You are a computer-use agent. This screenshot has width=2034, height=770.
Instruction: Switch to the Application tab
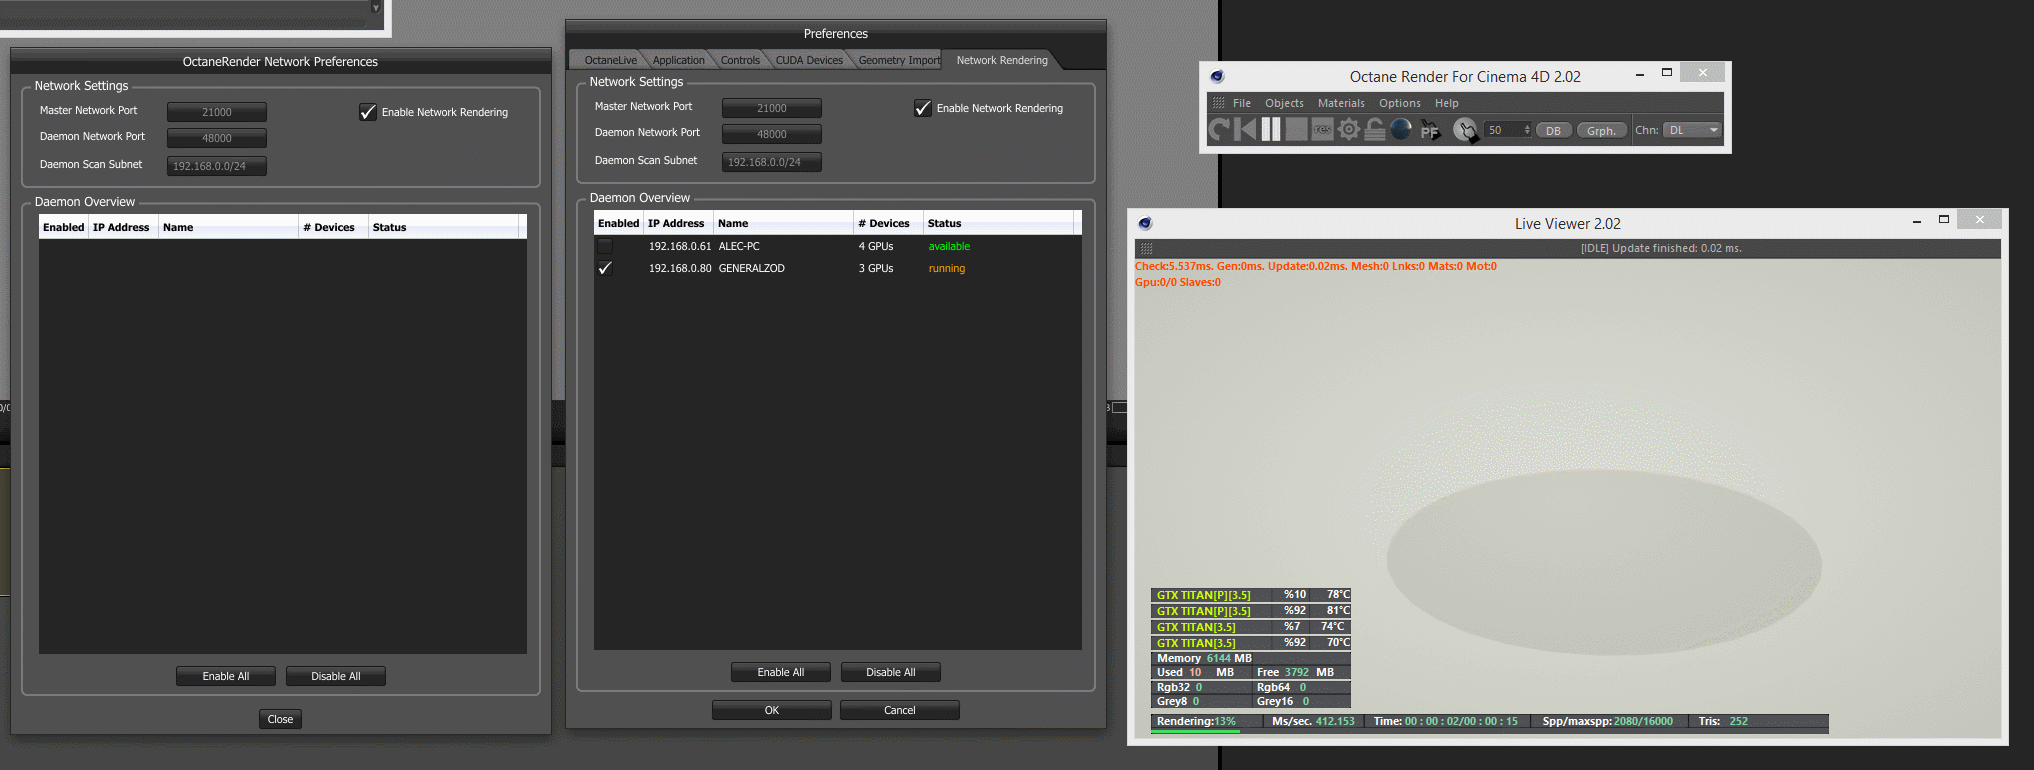coord(678,60)
